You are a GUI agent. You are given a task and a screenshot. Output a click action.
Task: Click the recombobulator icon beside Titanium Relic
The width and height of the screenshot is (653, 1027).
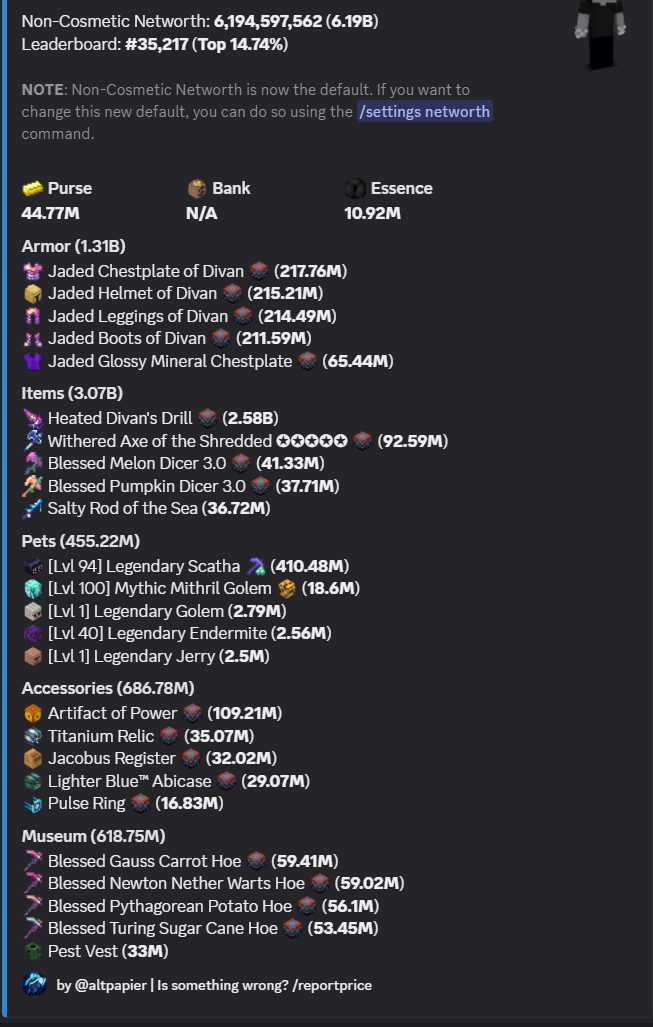[169, 736]
